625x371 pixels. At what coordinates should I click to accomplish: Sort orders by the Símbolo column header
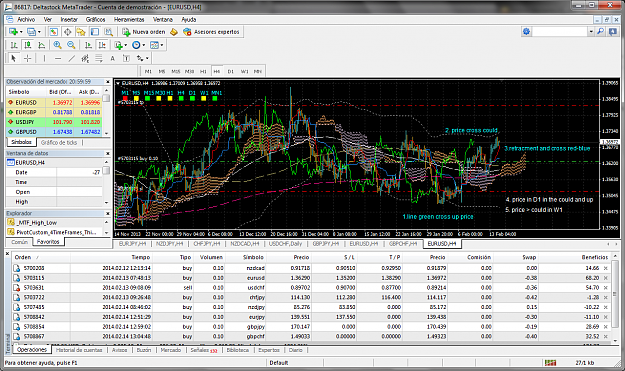point(254,257)
